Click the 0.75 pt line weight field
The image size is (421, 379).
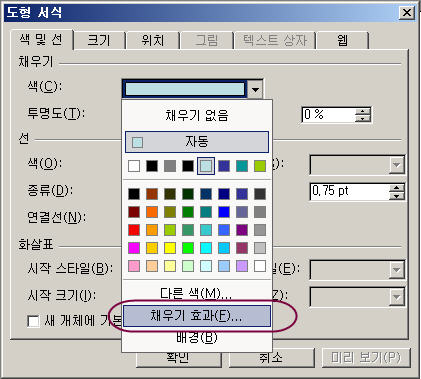pyautogui.click(x=350, y=191)
